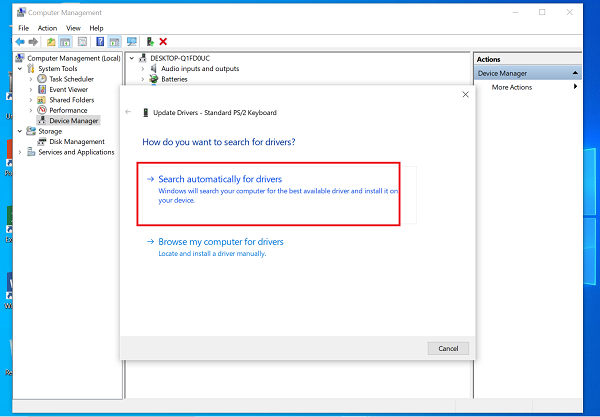Expand Audio inputs and outputs category
The image size is (600, 417).
pos(142,69)
